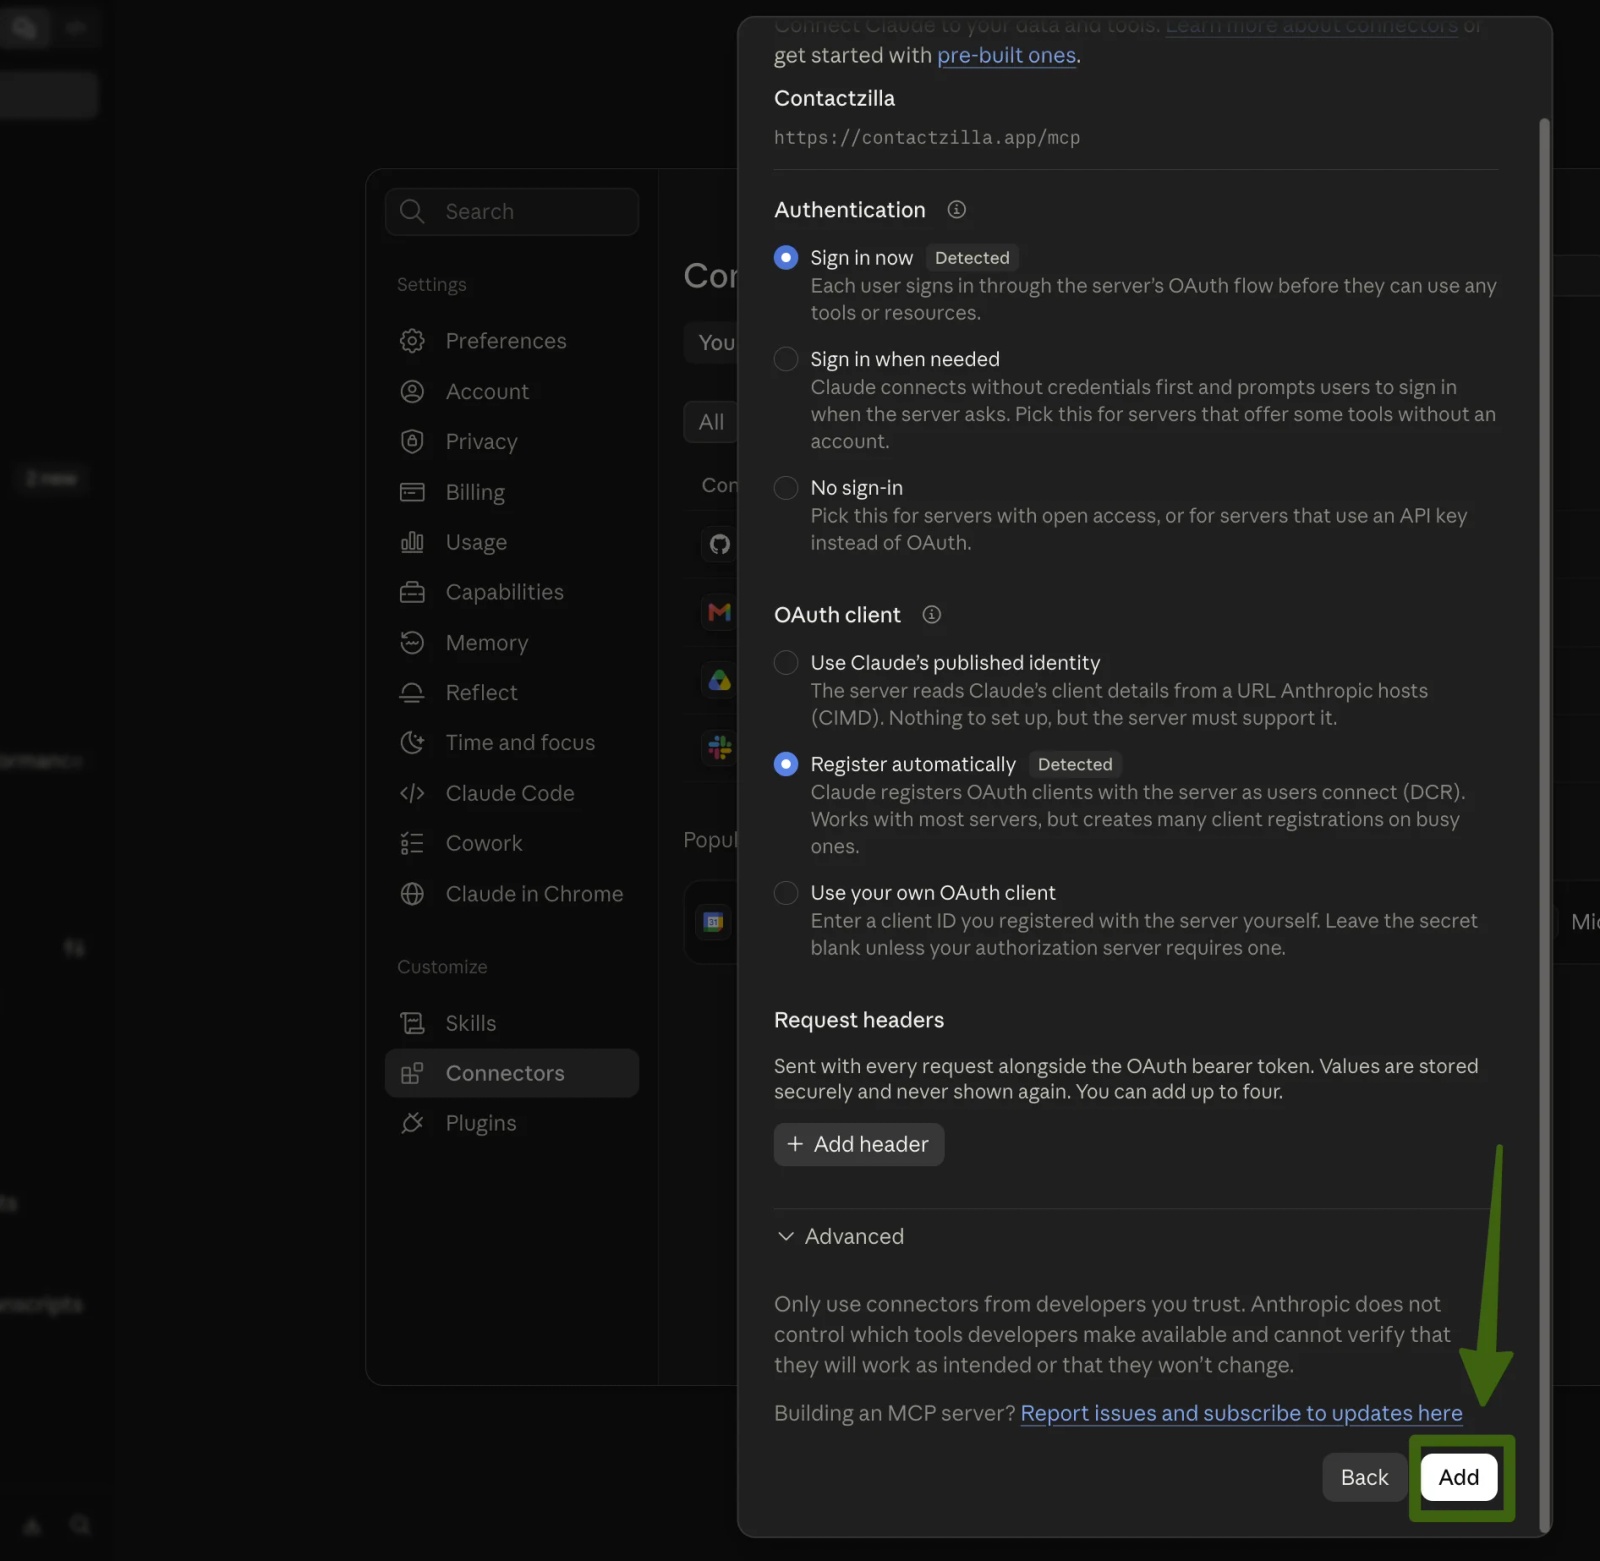Viewport: 1600px width, 1561px height.
Task: Click the Usage bar chart icon
Action: 412,542
